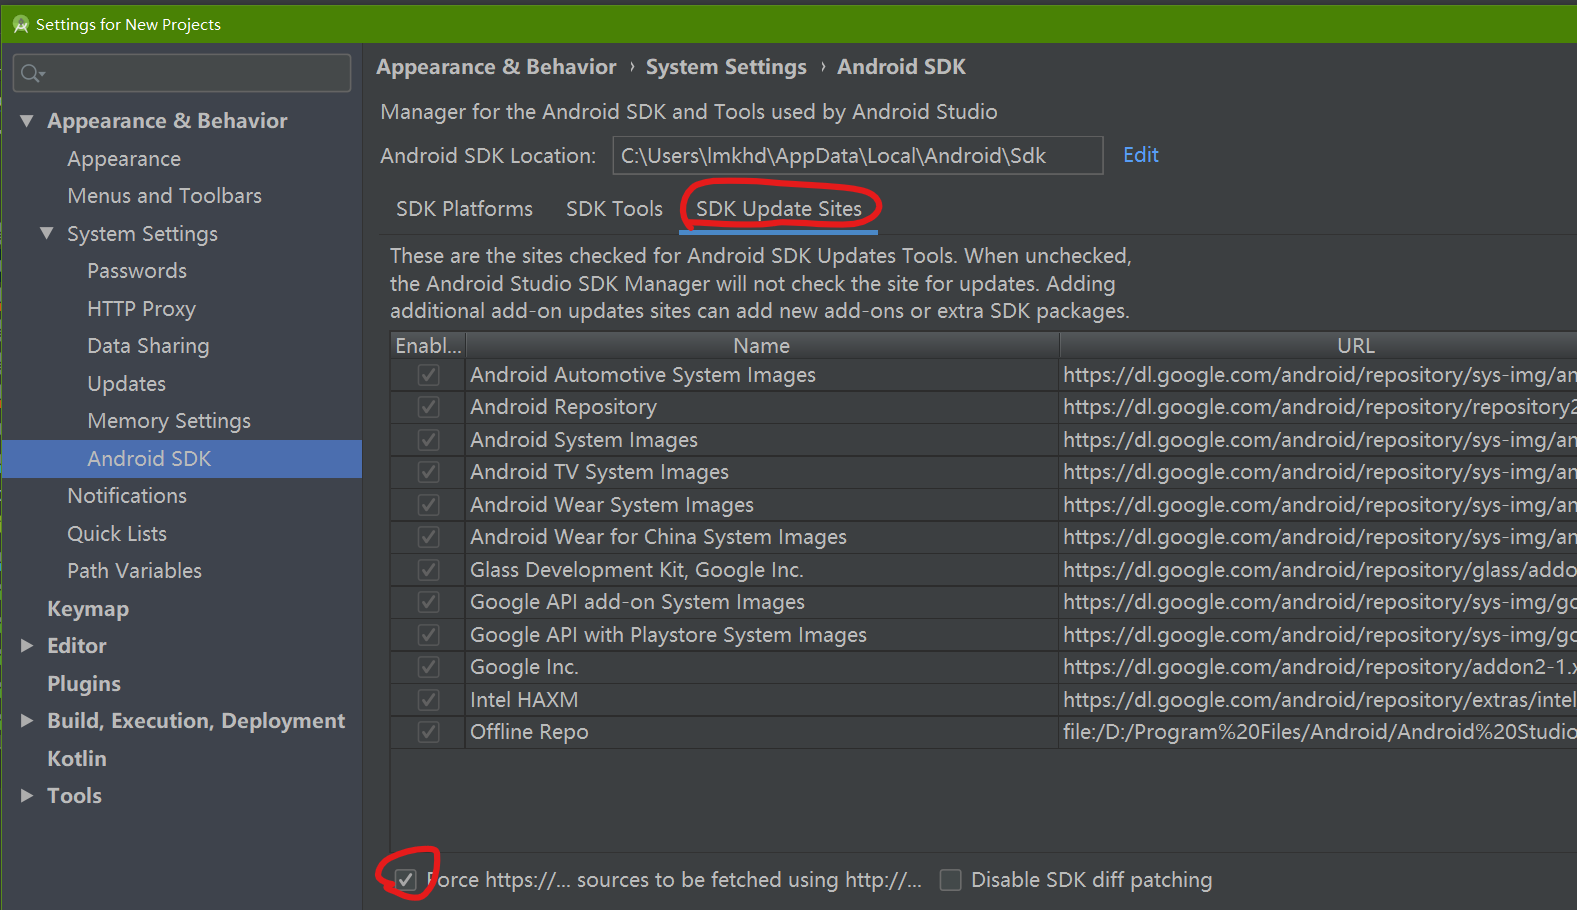The height and width of the screenshot is (910, 1577).
Task: Open Menus and Toolbars settings
Action: 165,196
